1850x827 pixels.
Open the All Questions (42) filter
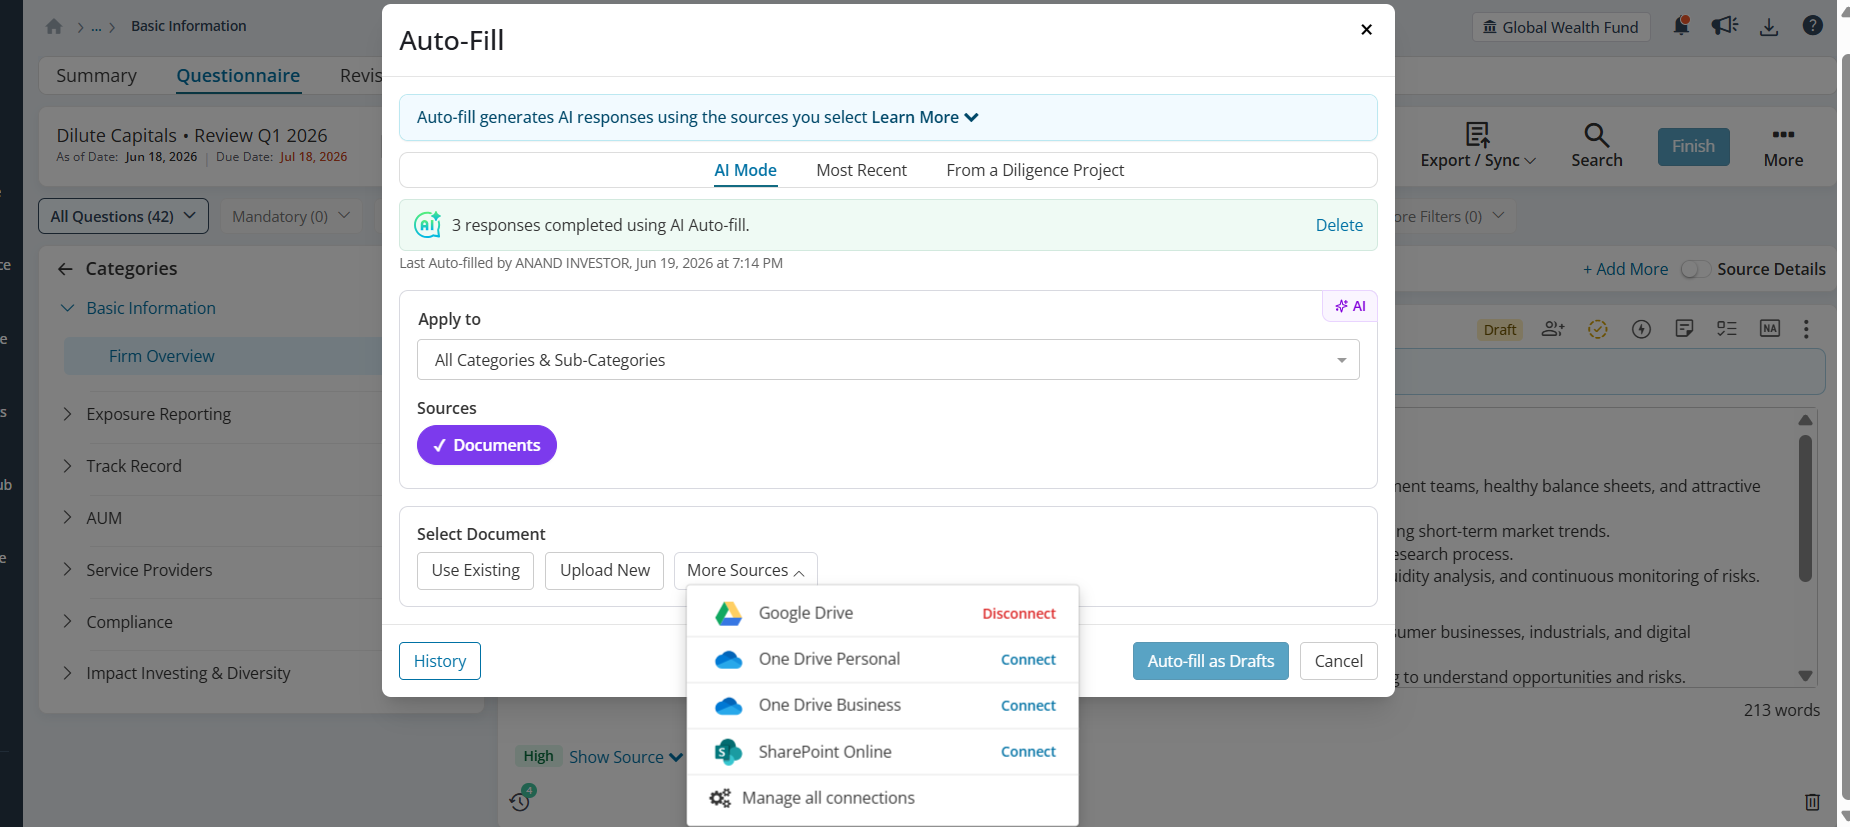click(x=123, y=216)
